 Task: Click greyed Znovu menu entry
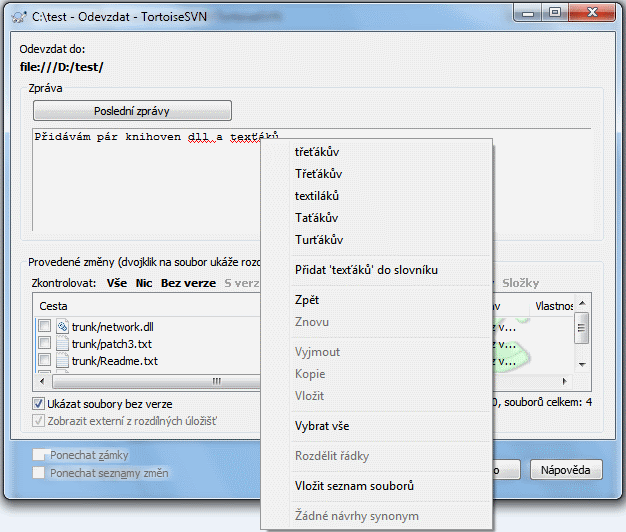(x=376, y=322)
